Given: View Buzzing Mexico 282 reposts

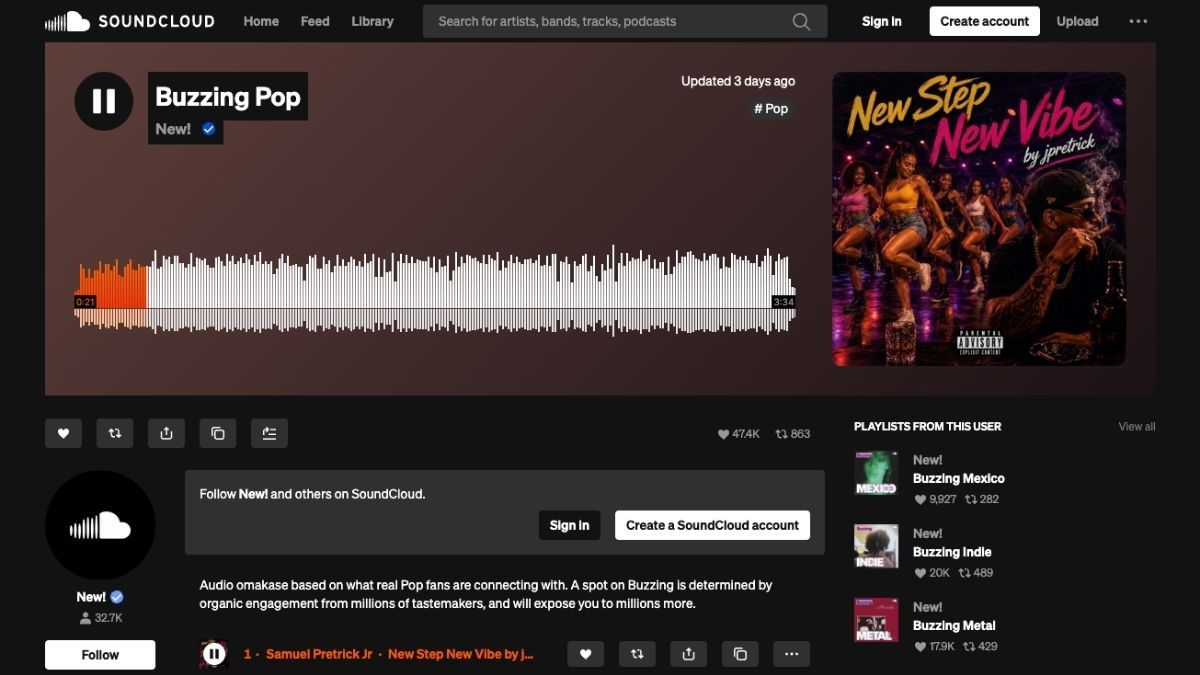Looking at the screenshot, I should click(x=980, y=499).
